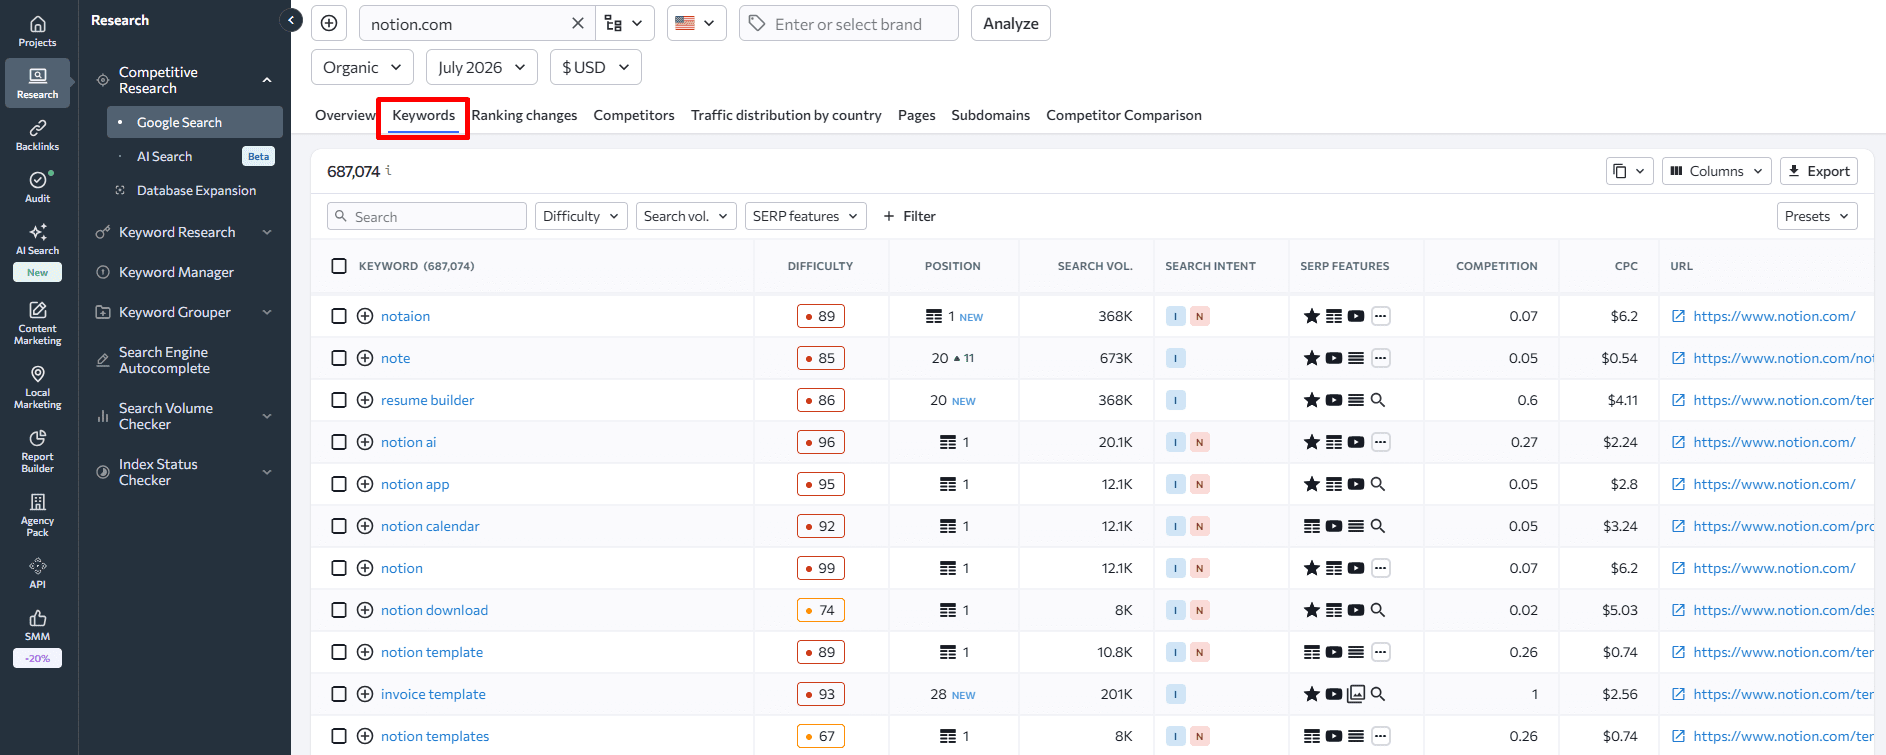
Task: Check the 'notion ai' row checkbox
Action: click(339, 442)
